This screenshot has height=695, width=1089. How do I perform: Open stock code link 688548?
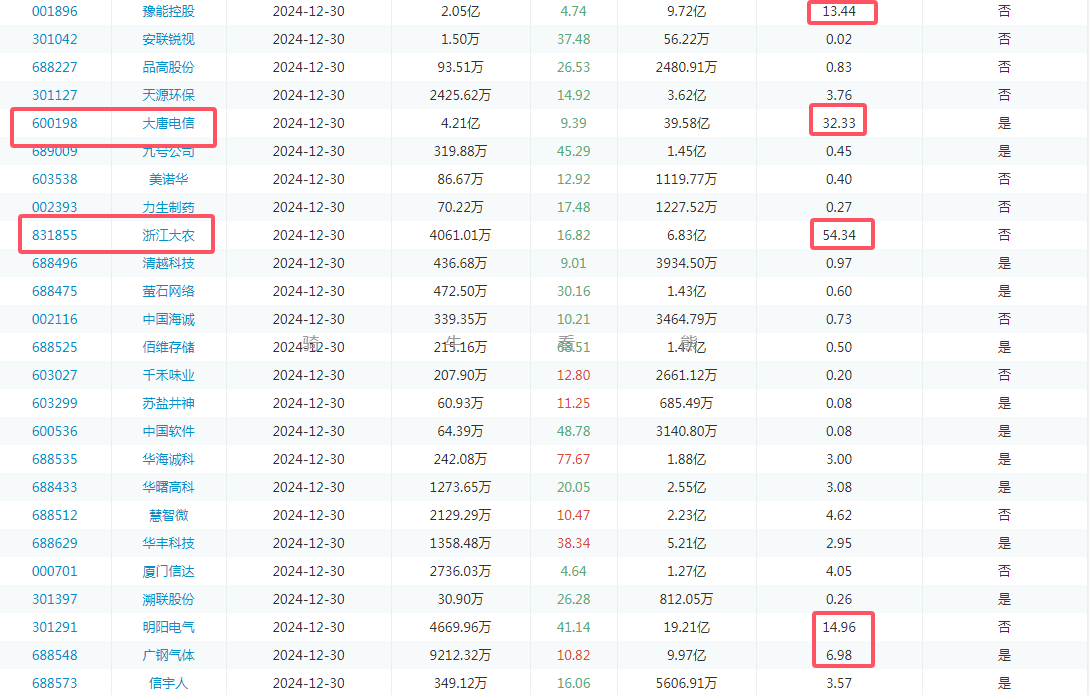54,655
